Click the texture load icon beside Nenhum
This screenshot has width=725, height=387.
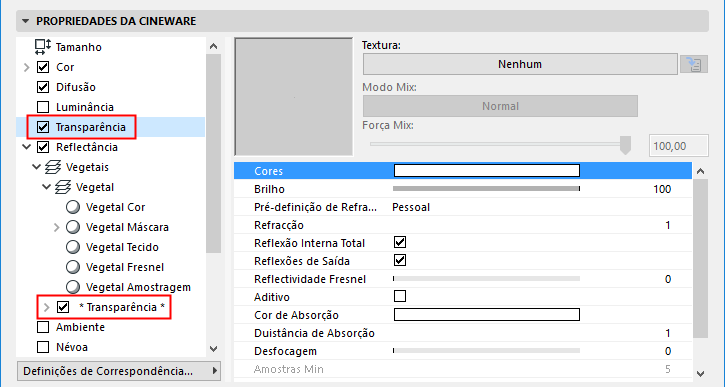coord(694,64)
